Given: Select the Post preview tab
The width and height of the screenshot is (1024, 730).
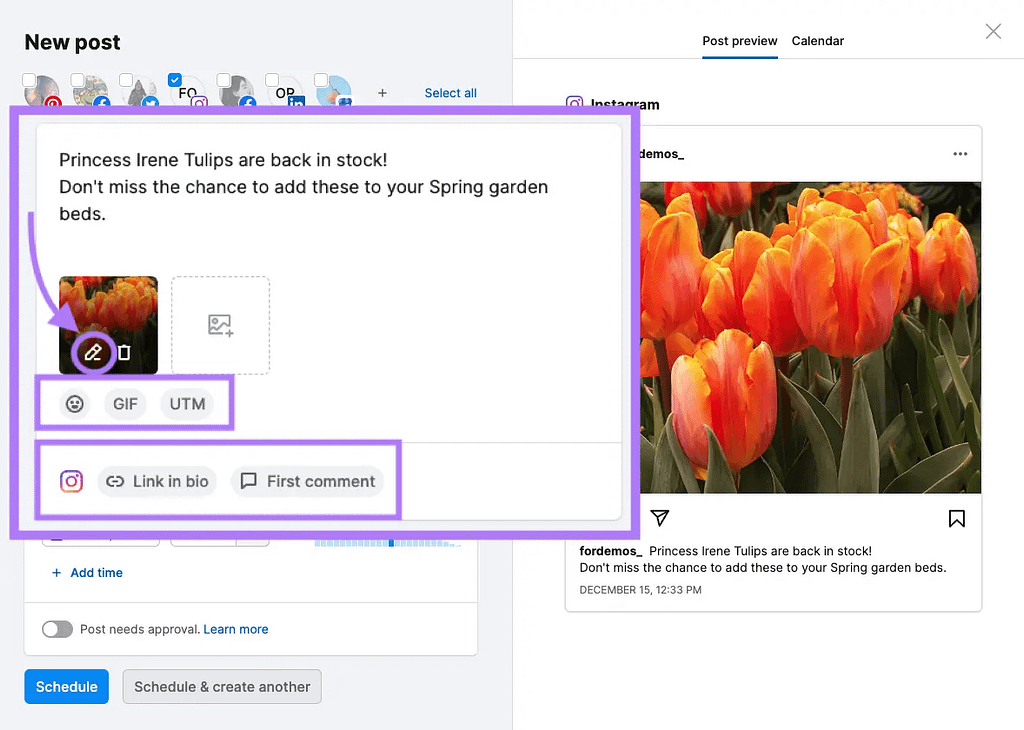Looking at the screenshot, I should tap(739, 41).
